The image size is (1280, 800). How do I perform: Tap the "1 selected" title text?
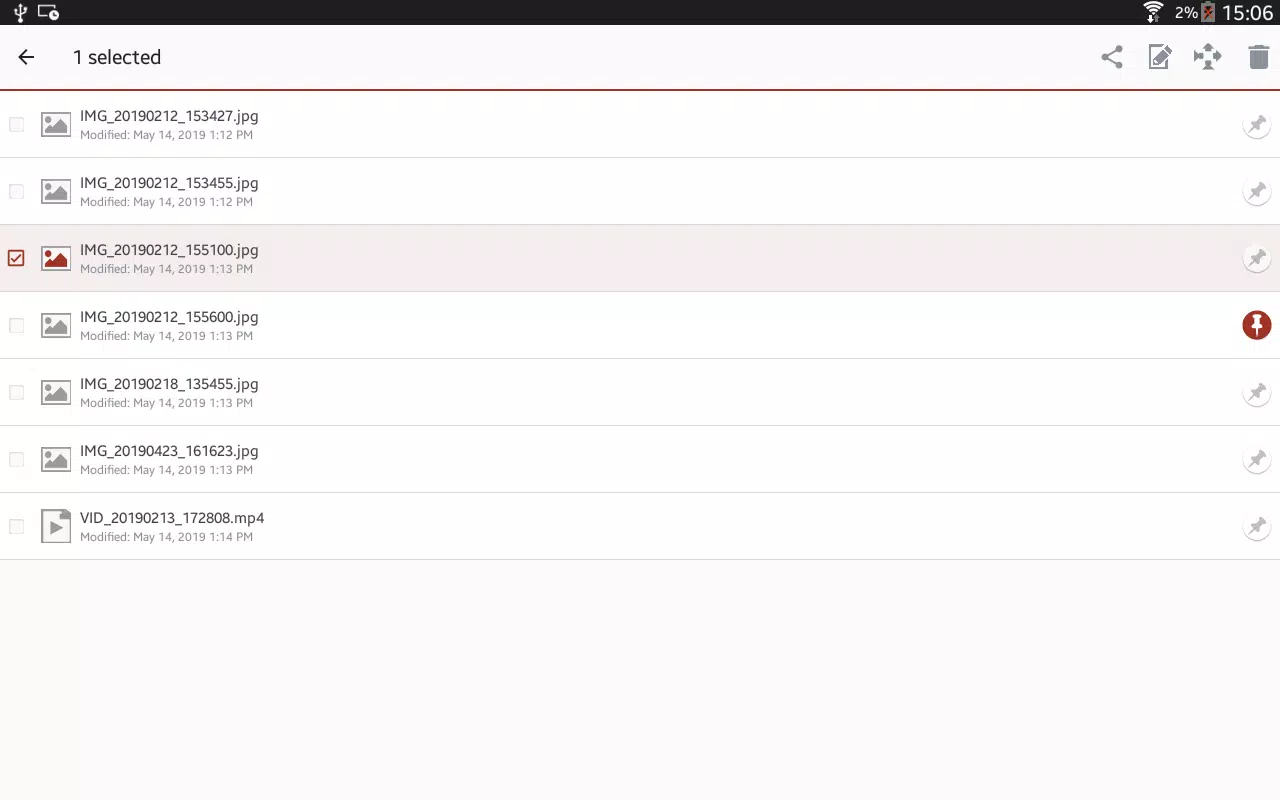(x=117, y=57)
